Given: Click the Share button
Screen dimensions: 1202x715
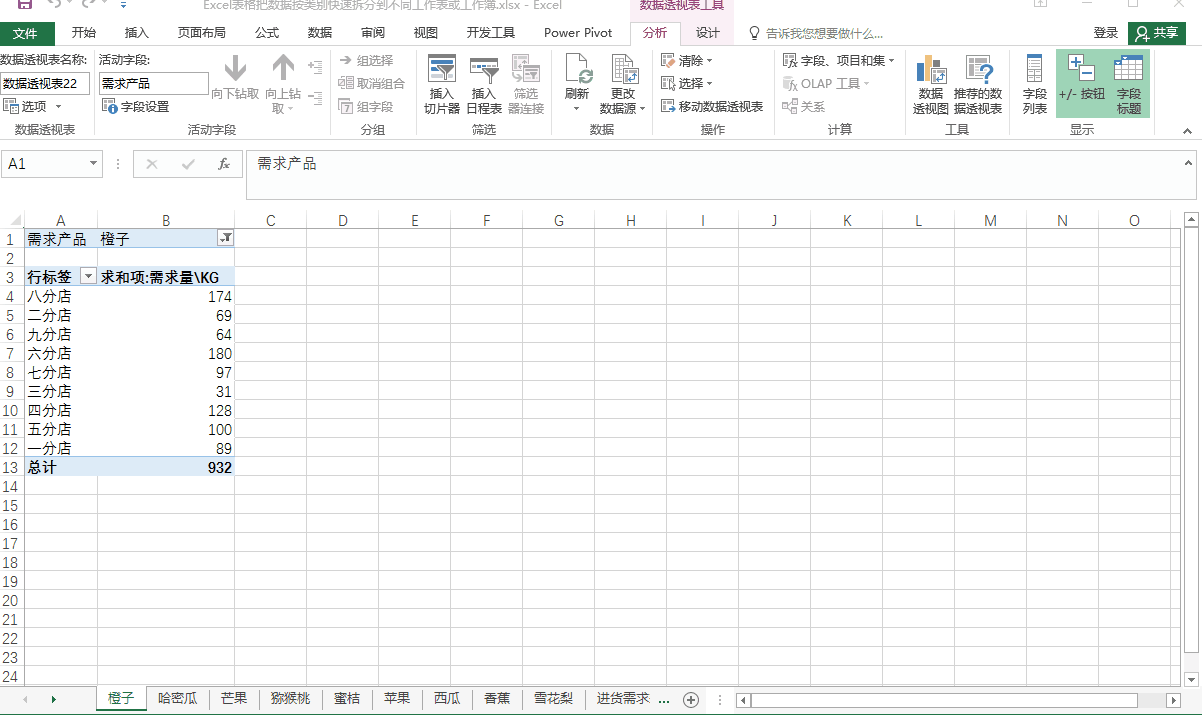Looking at the screenshot, I should point(1157,33).
